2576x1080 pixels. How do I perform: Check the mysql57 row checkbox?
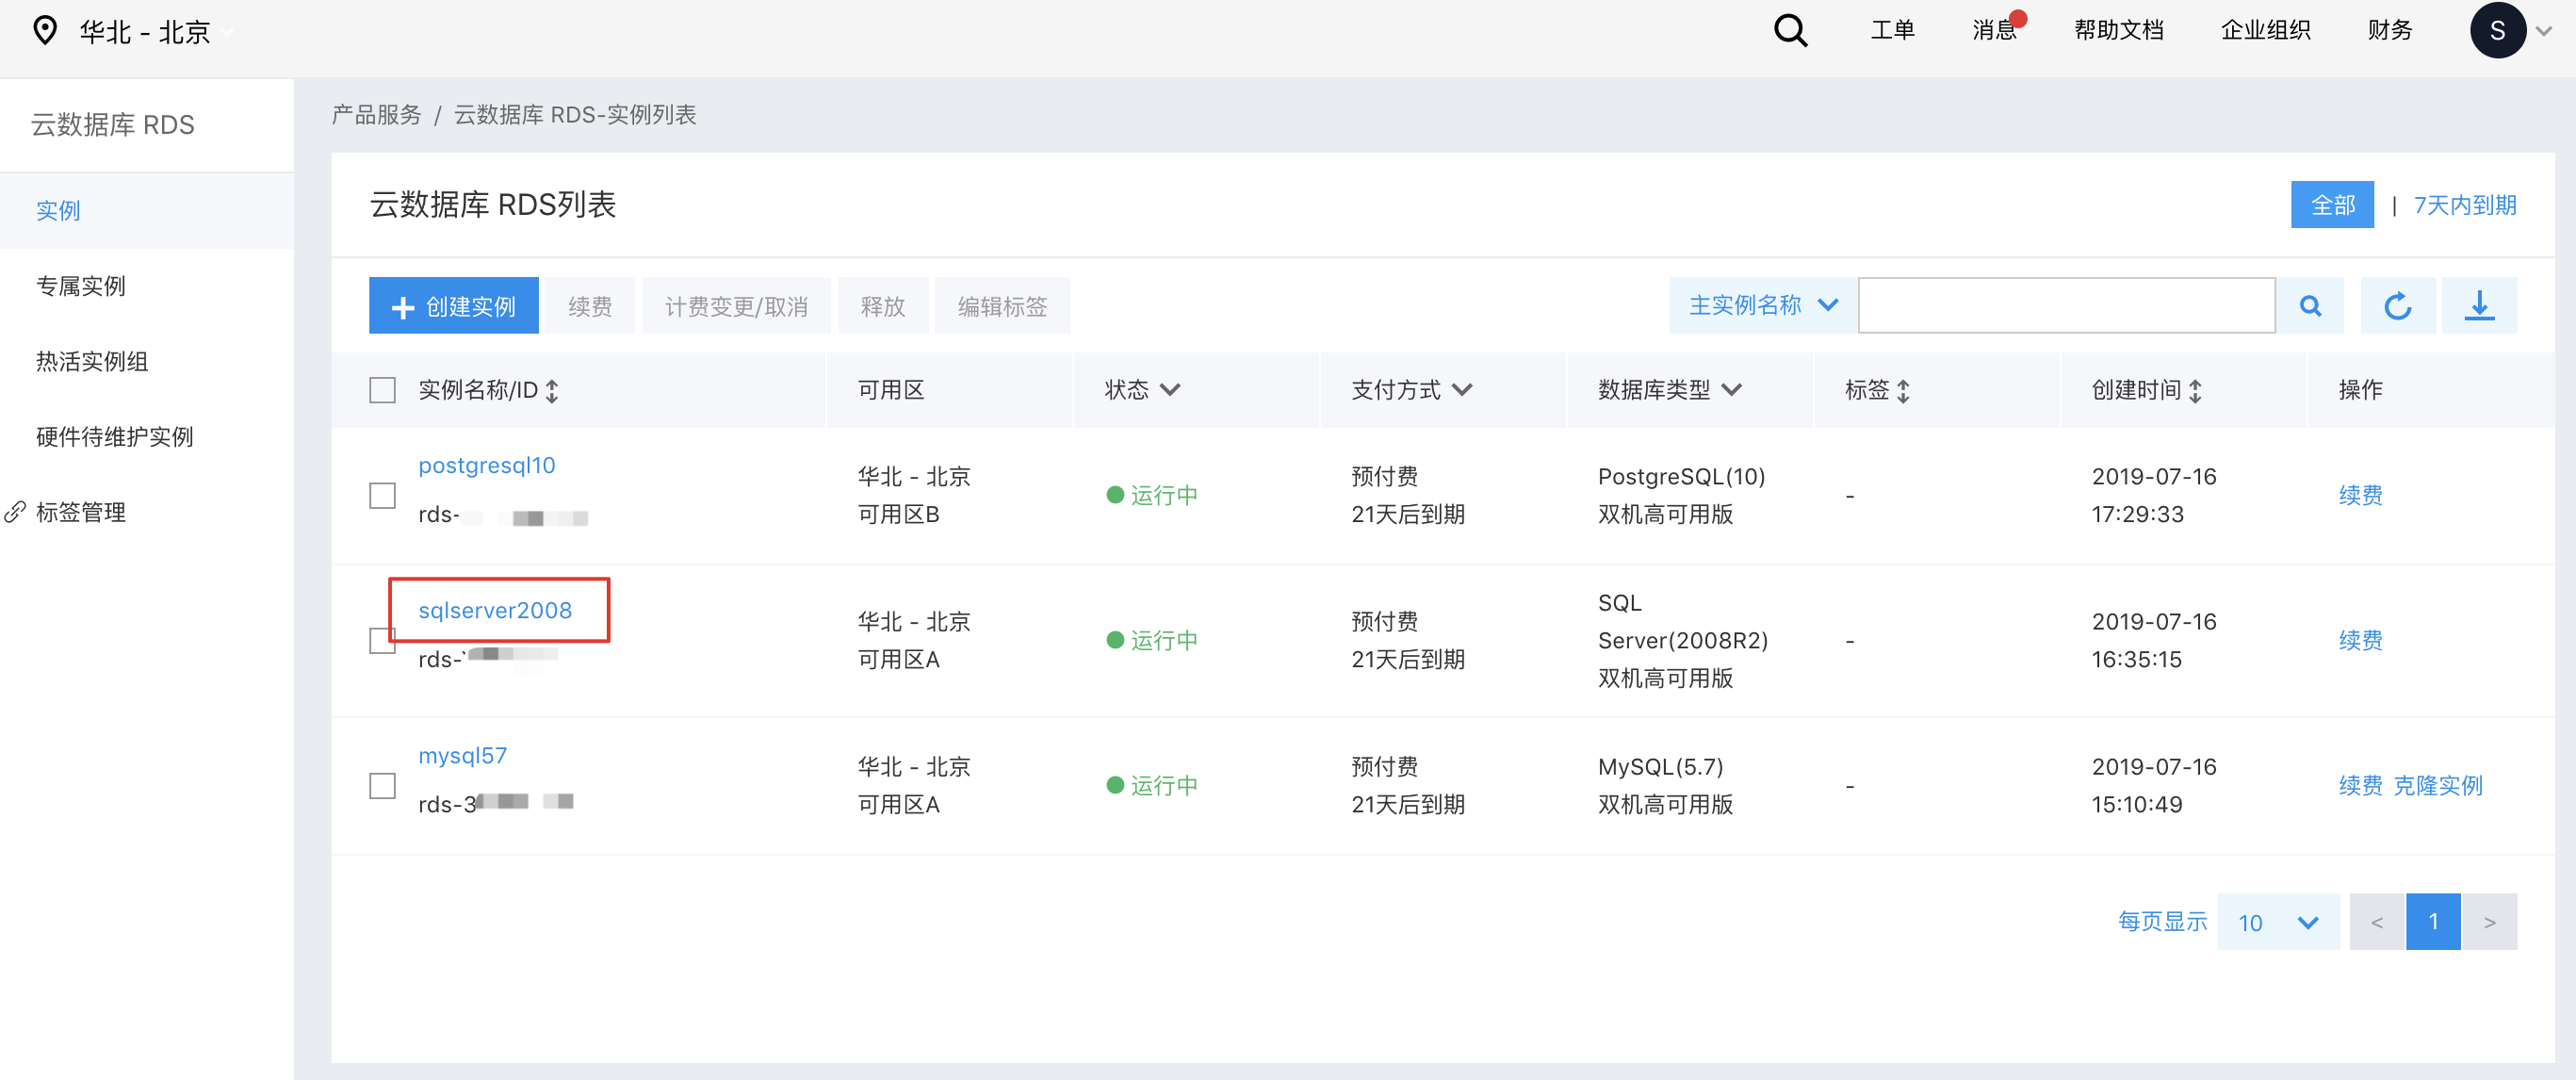coord(382,786)
